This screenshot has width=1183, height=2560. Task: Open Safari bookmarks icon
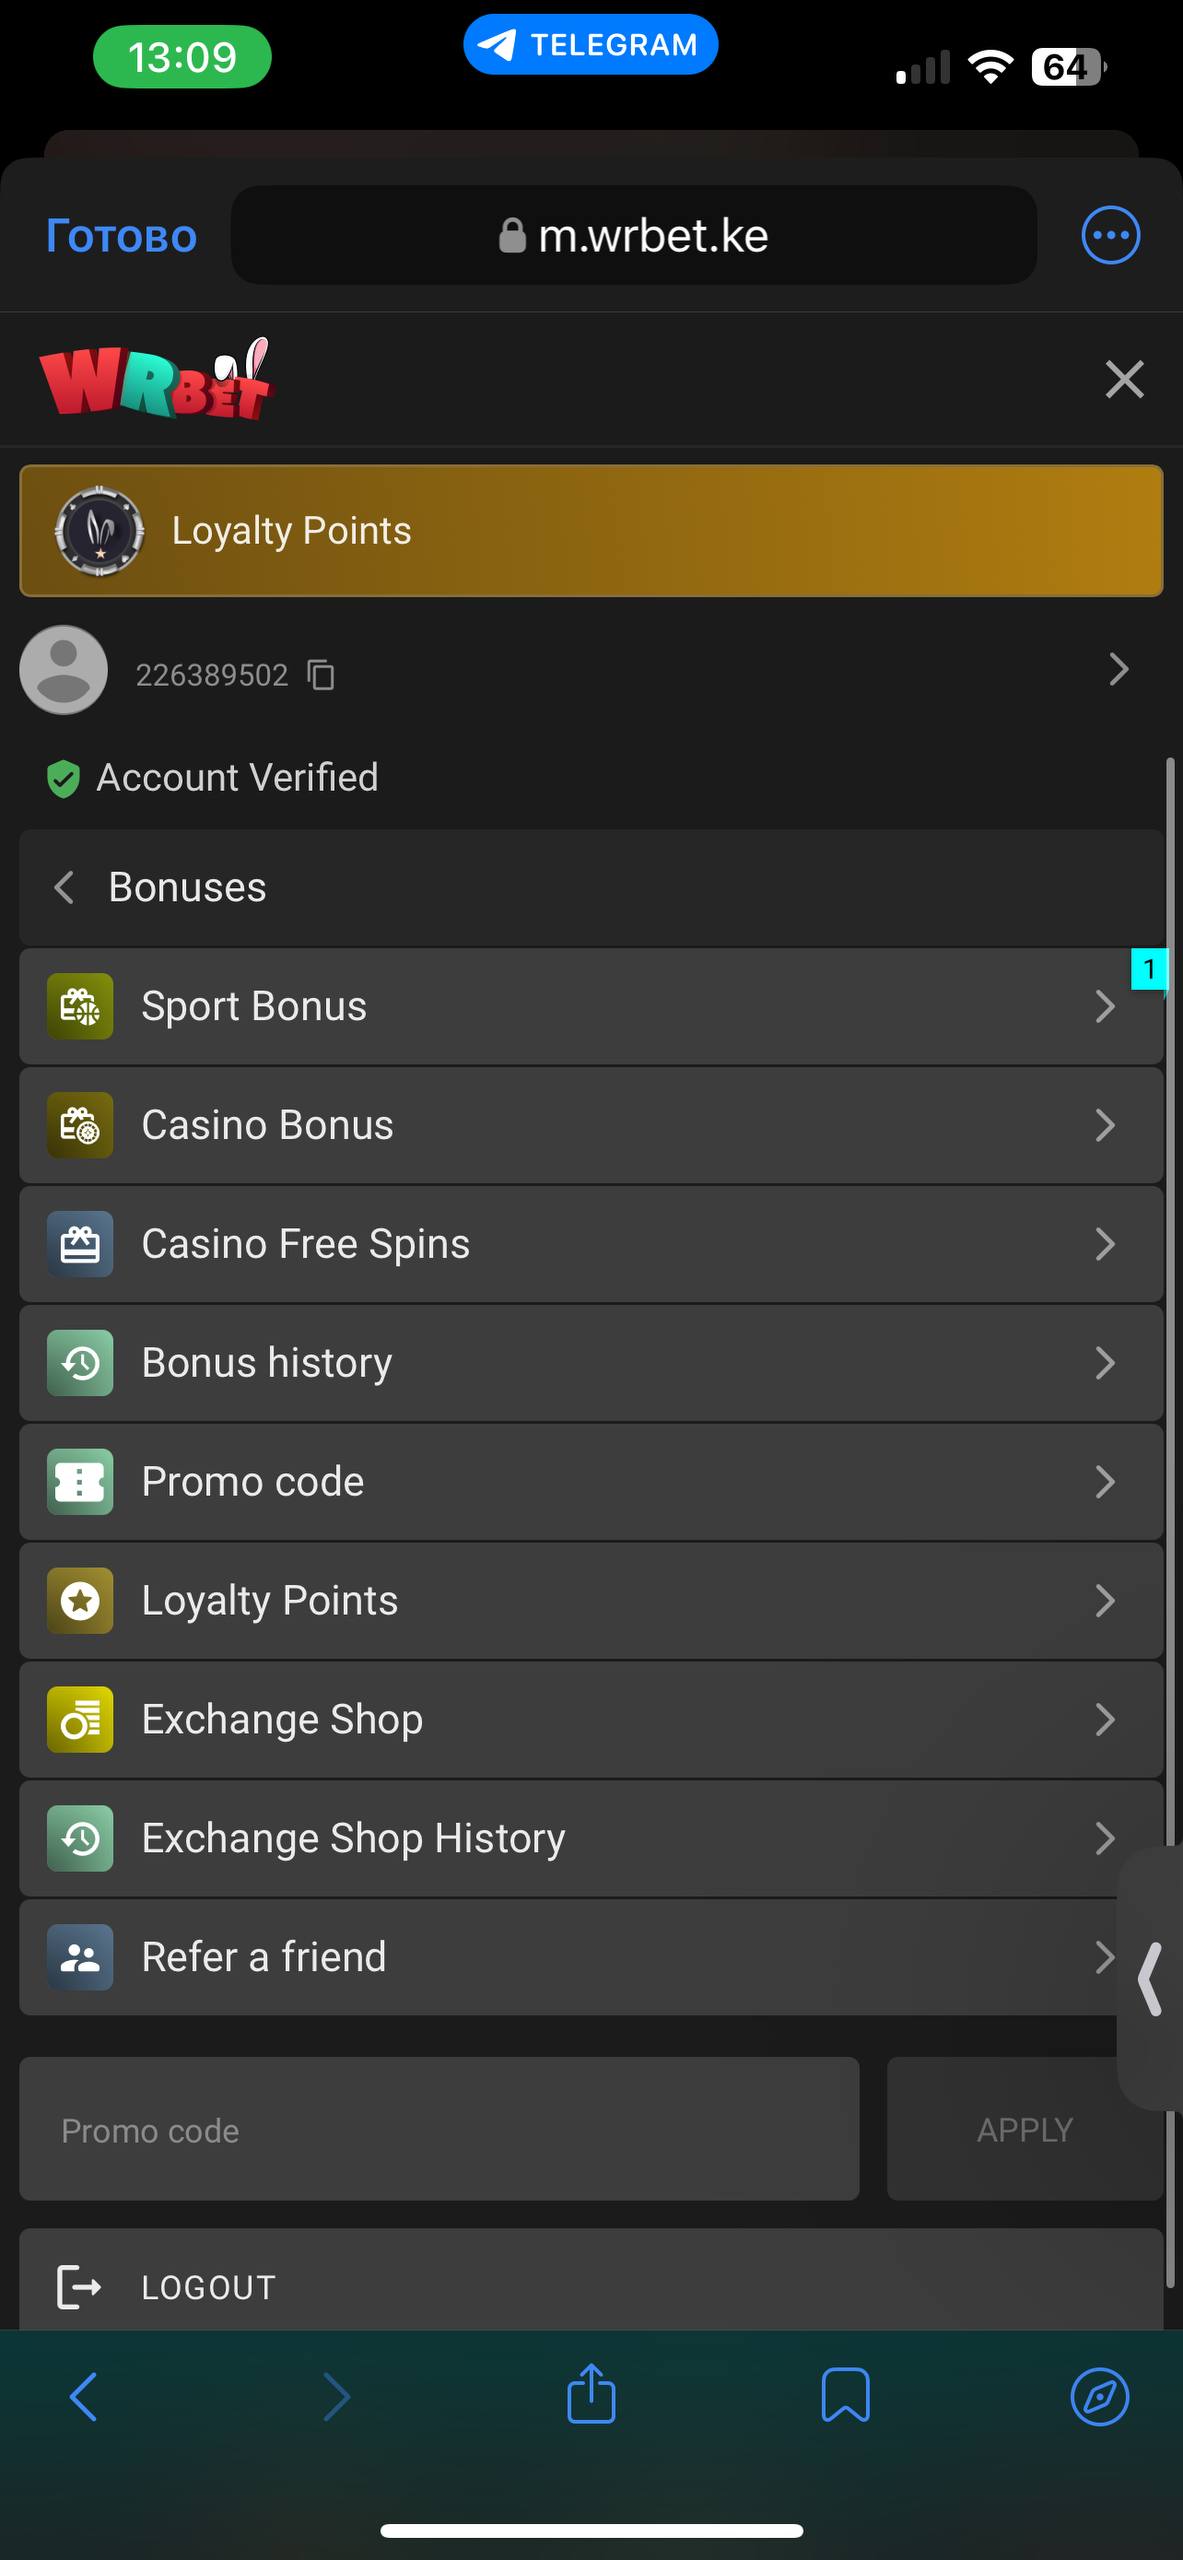(x=845, y=2396)
